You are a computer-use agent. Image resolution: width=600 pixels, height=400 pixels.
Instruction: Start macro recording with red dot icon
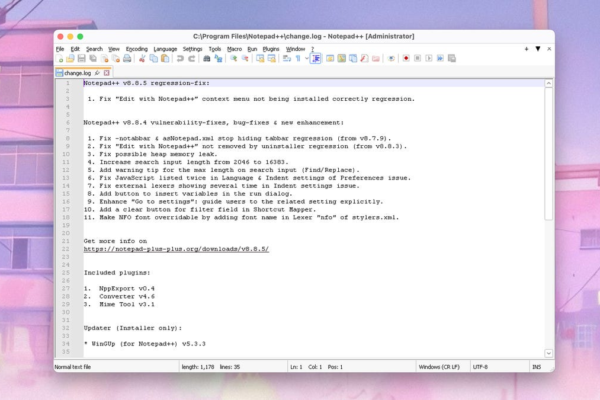406,59
